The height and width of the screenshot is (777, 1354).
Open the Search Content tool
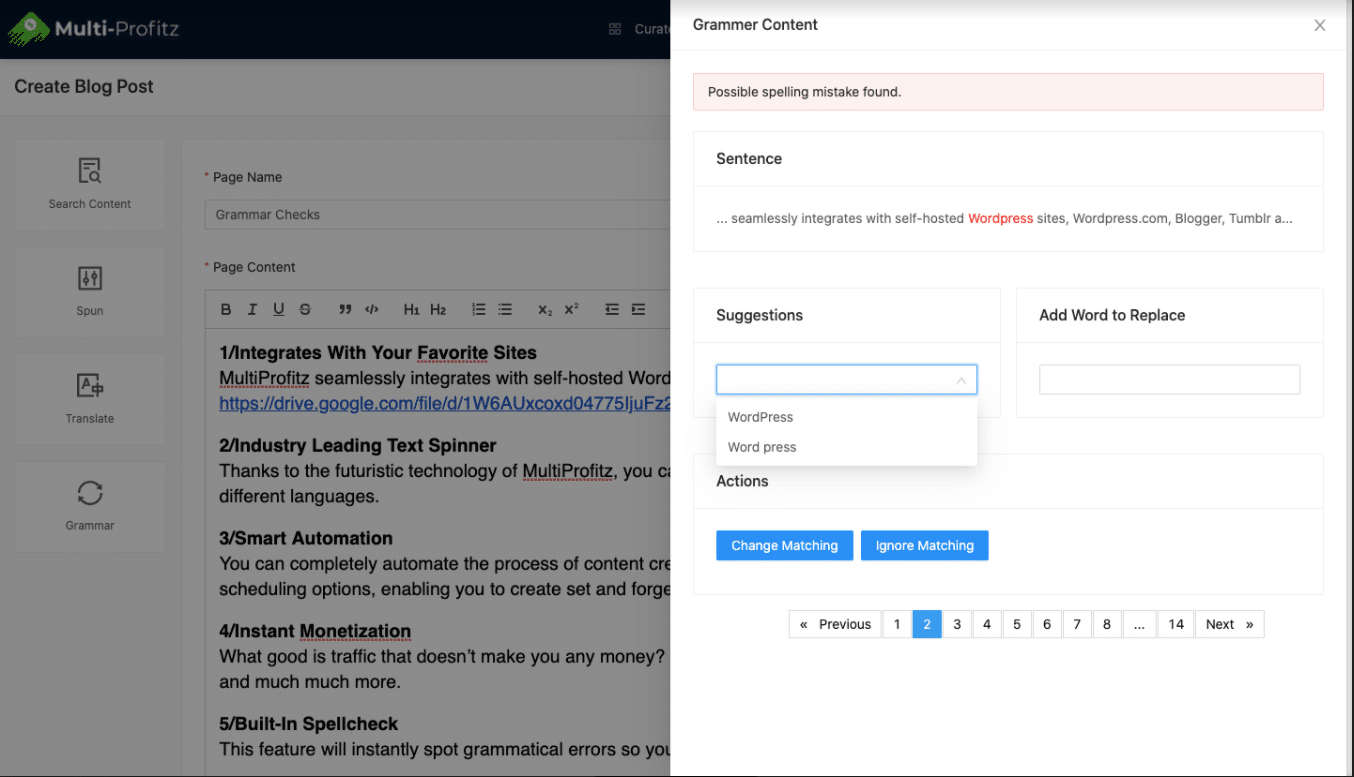(90, 184)
